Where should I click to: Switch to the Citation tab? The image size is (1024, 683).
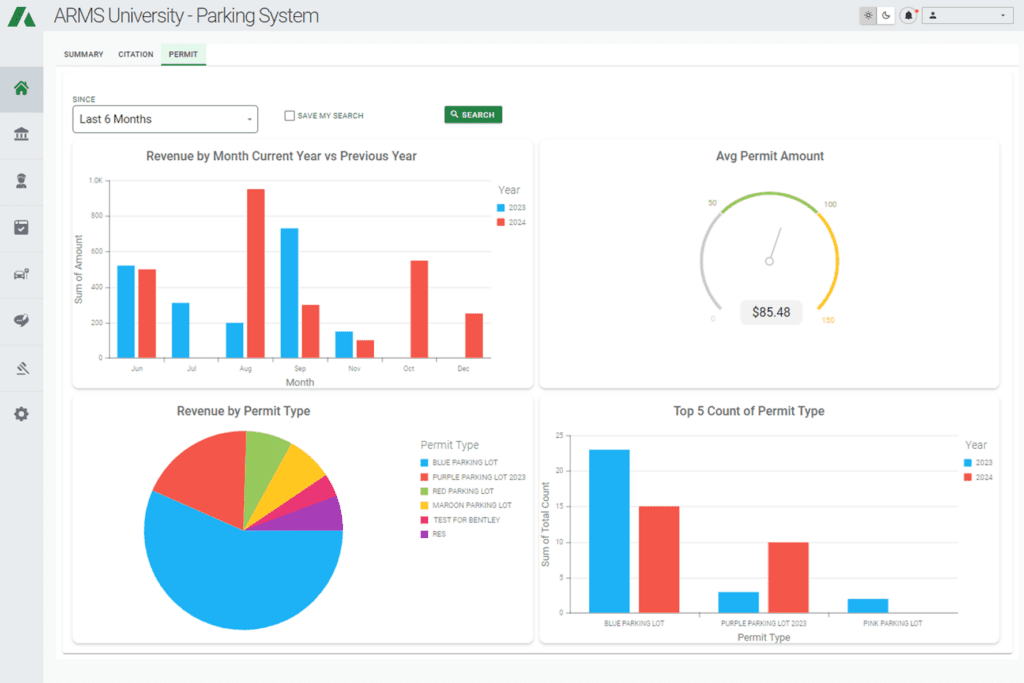[135, 55]
